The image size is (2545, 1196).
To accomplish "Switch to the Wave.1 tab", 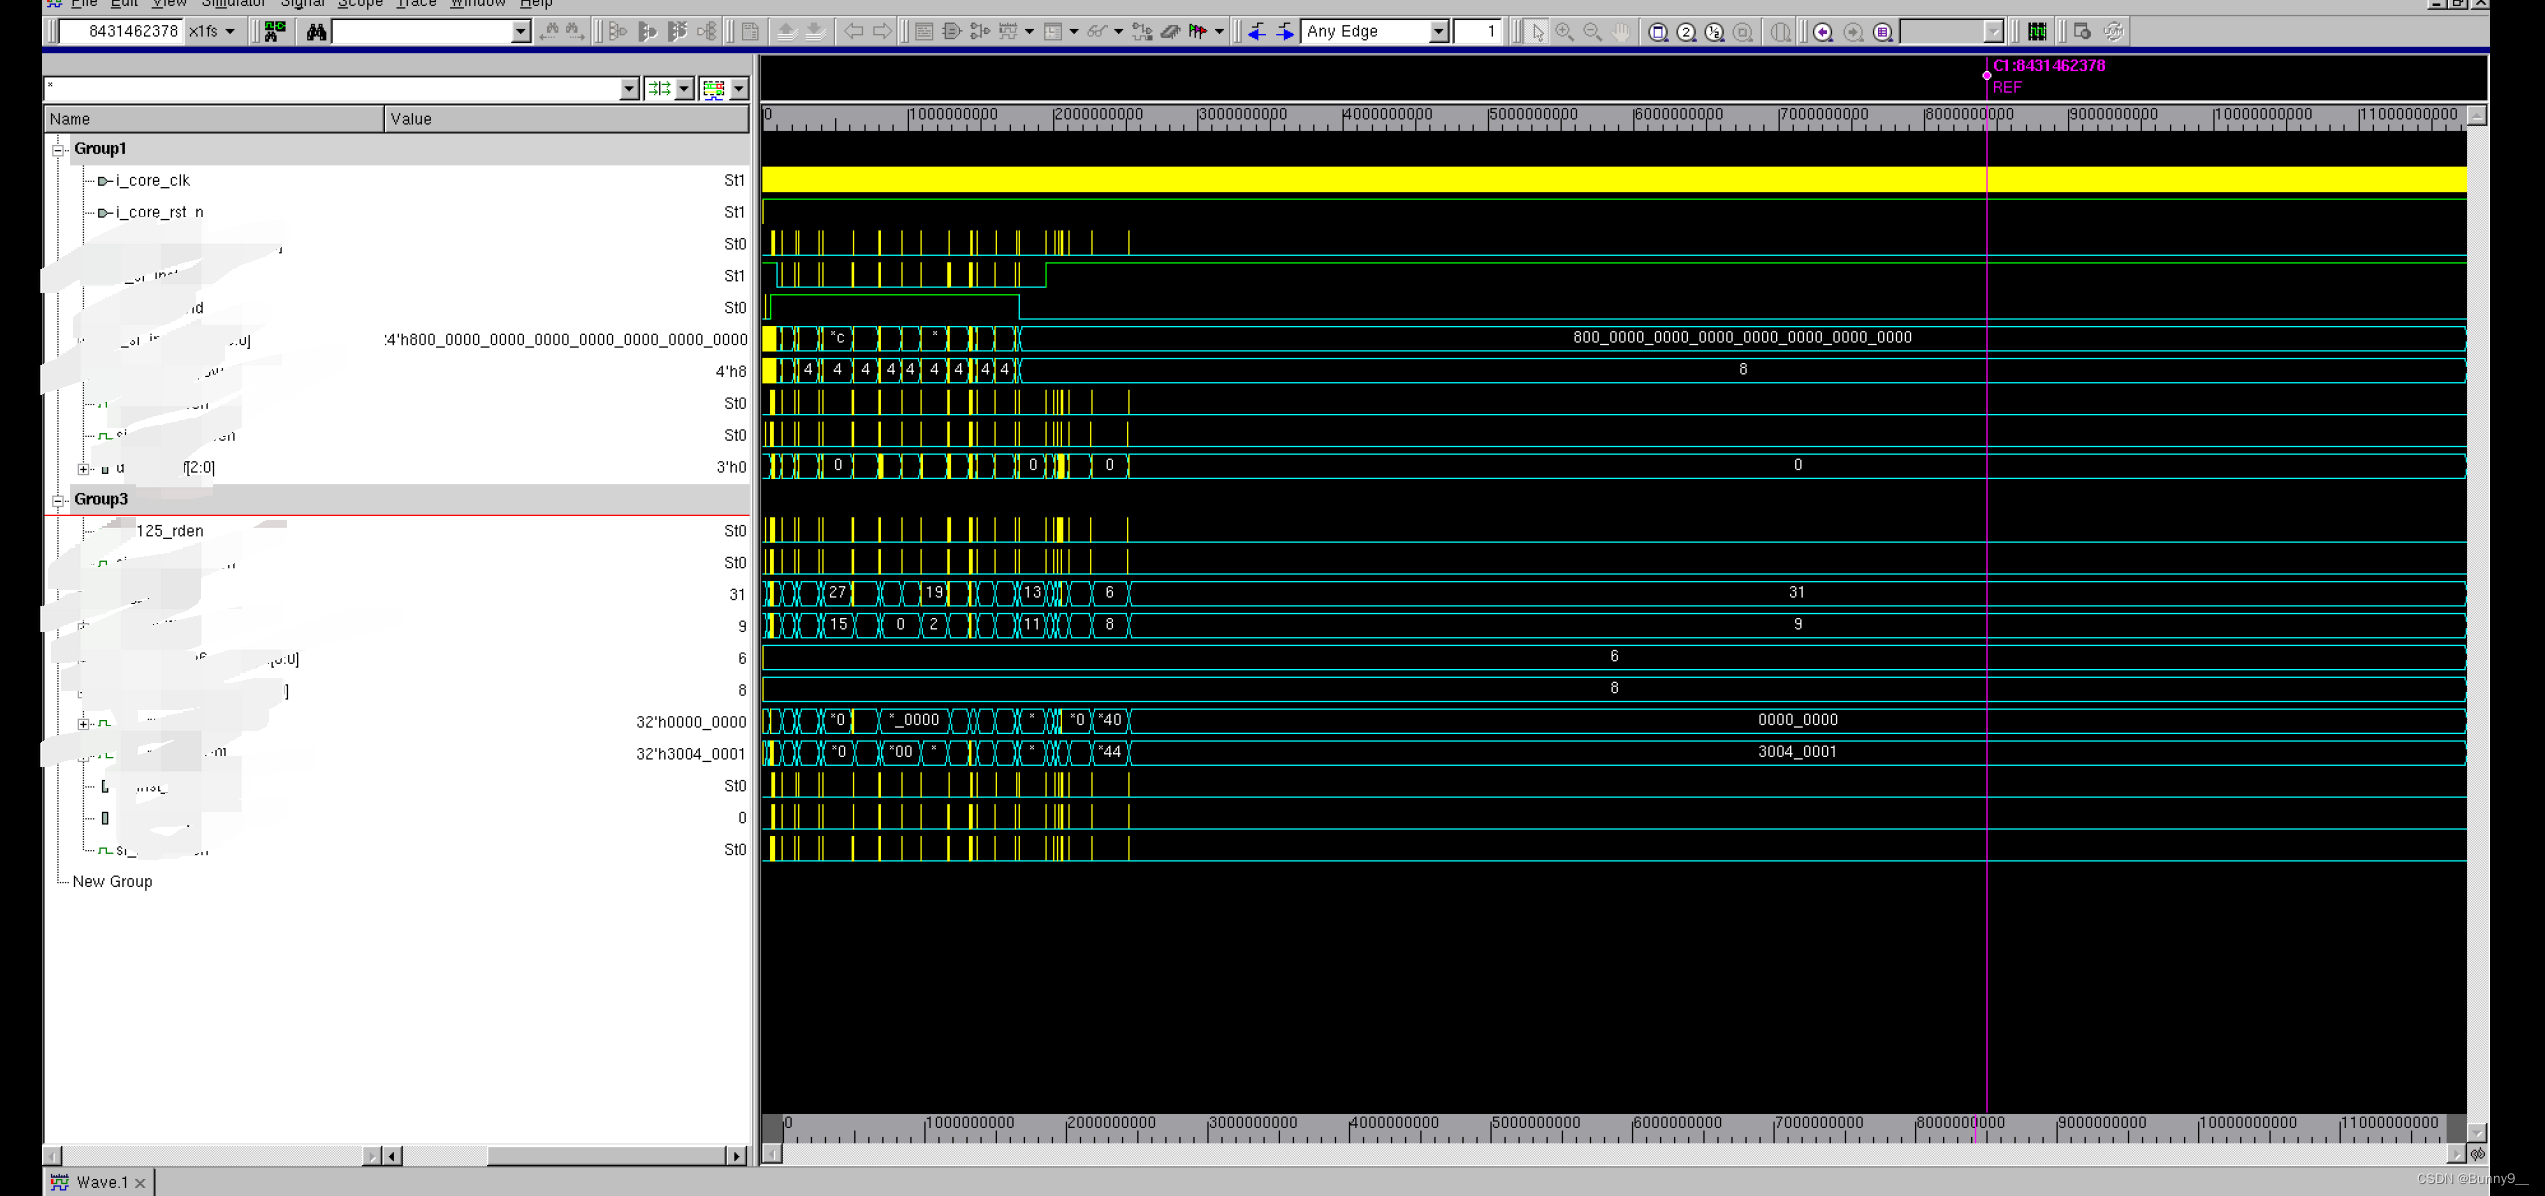I will tap(101, 1182).
